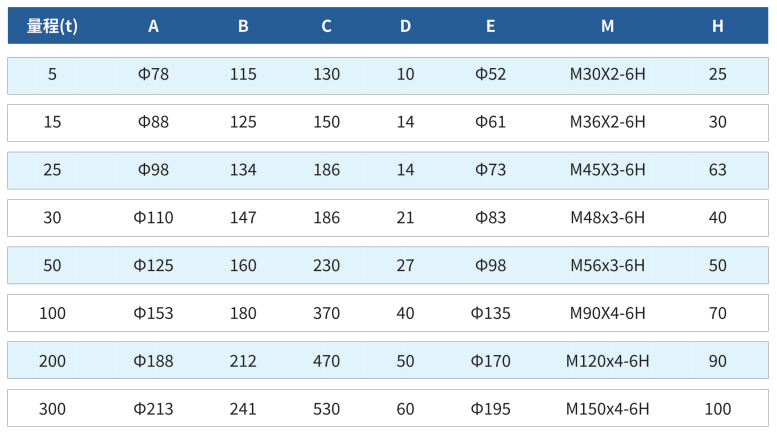
Task: Click the M45X3-6H thread value
Action: pos(608,170)
